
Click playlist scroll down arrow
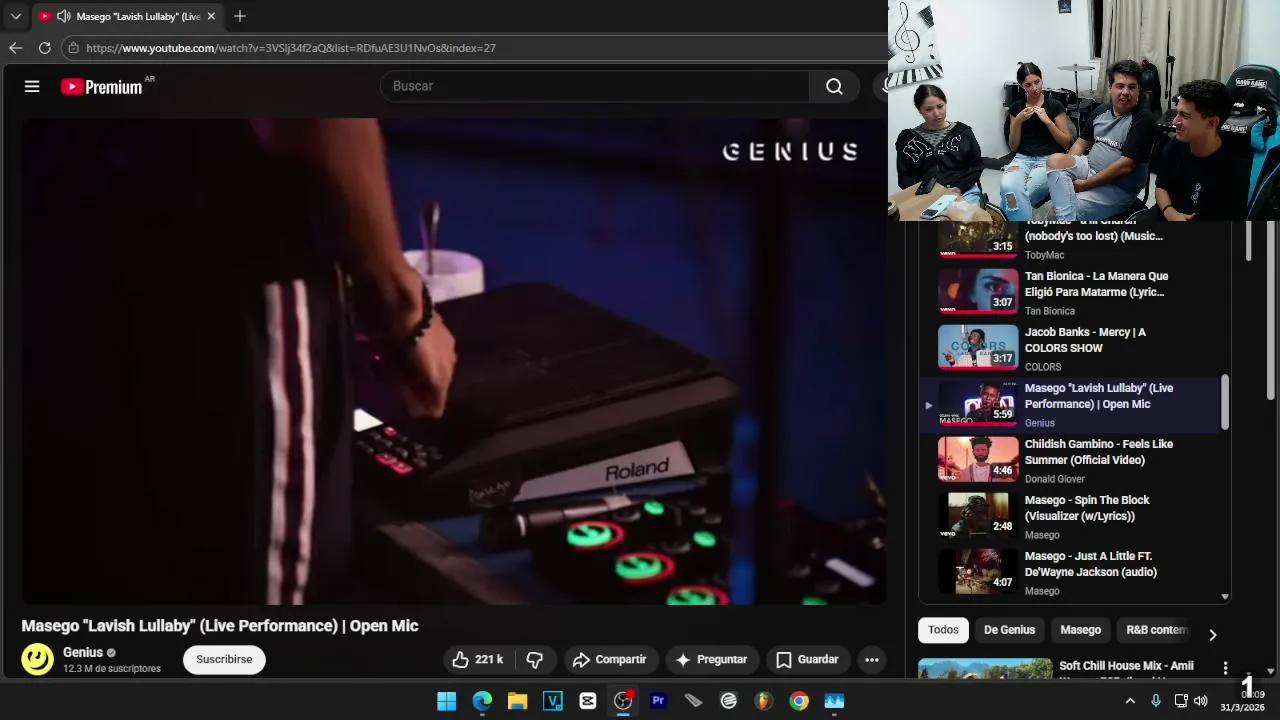[1225, 597]
